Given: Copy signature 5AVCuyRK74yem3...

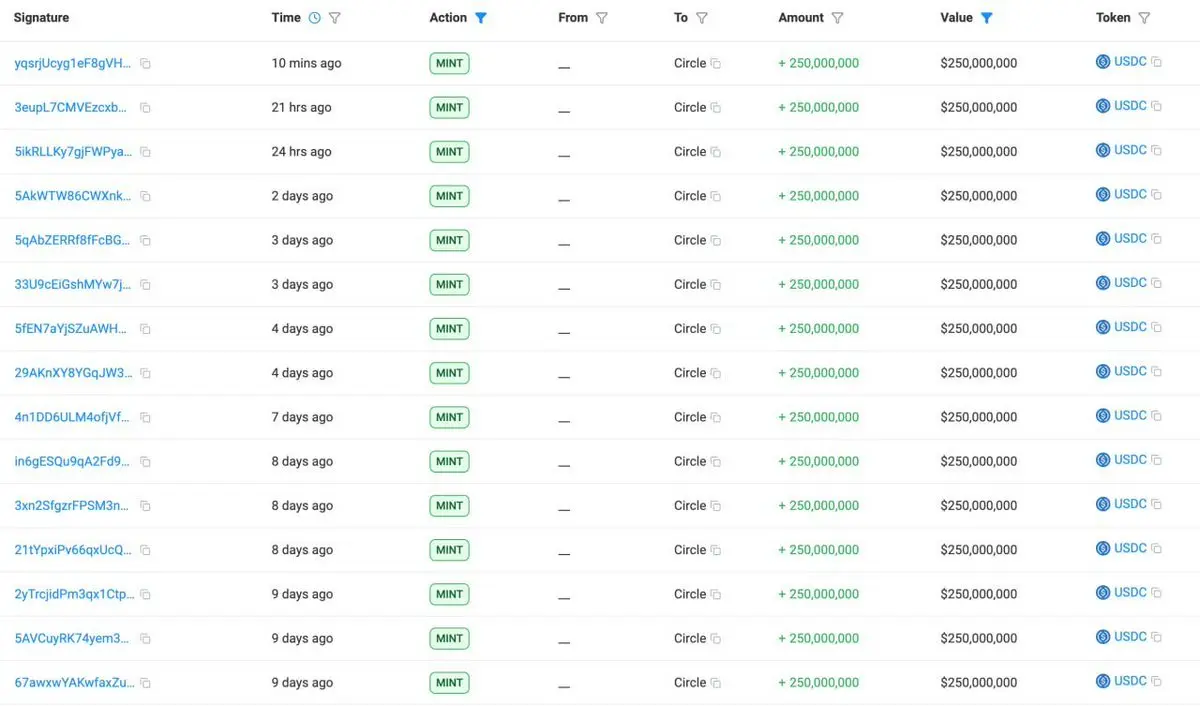Looking at the screenshot, I should coord(145,639).
